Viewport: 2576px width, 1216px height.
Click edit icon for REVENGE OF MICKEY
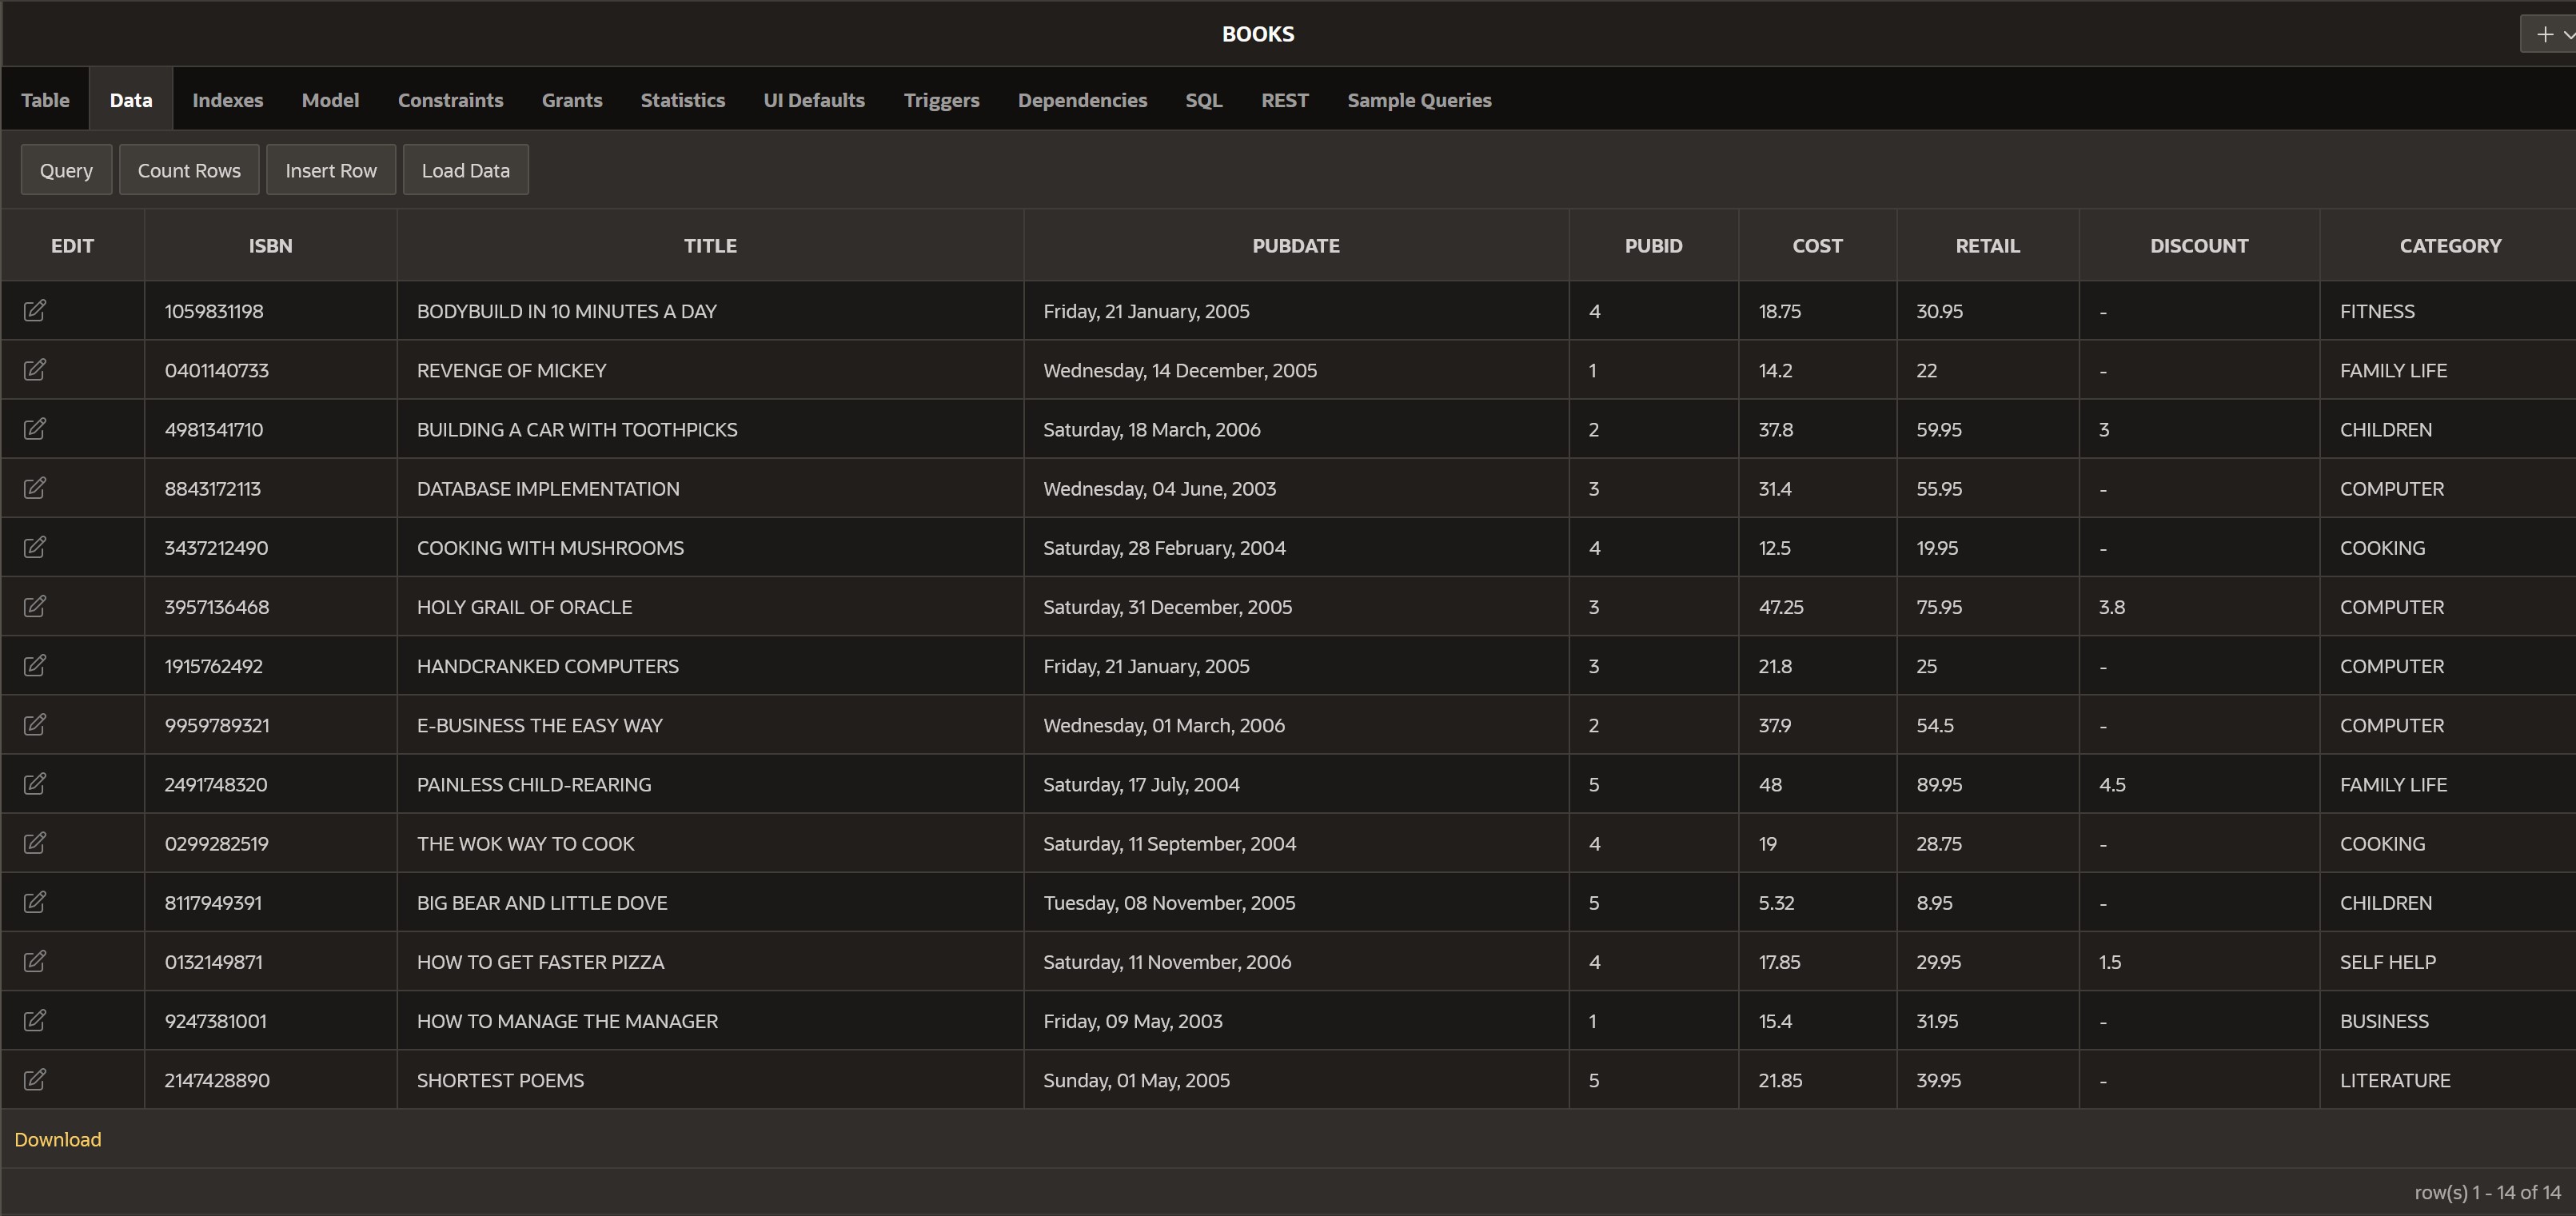[34, 370]
